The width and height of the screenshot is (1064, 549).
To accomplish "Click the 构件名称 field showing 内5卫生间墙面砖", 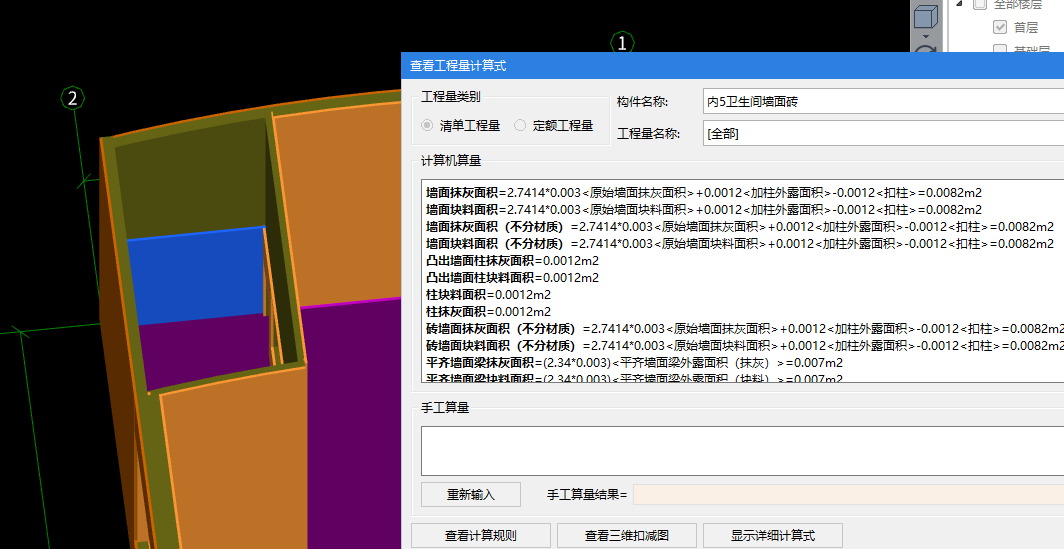I will click(883, 102).
